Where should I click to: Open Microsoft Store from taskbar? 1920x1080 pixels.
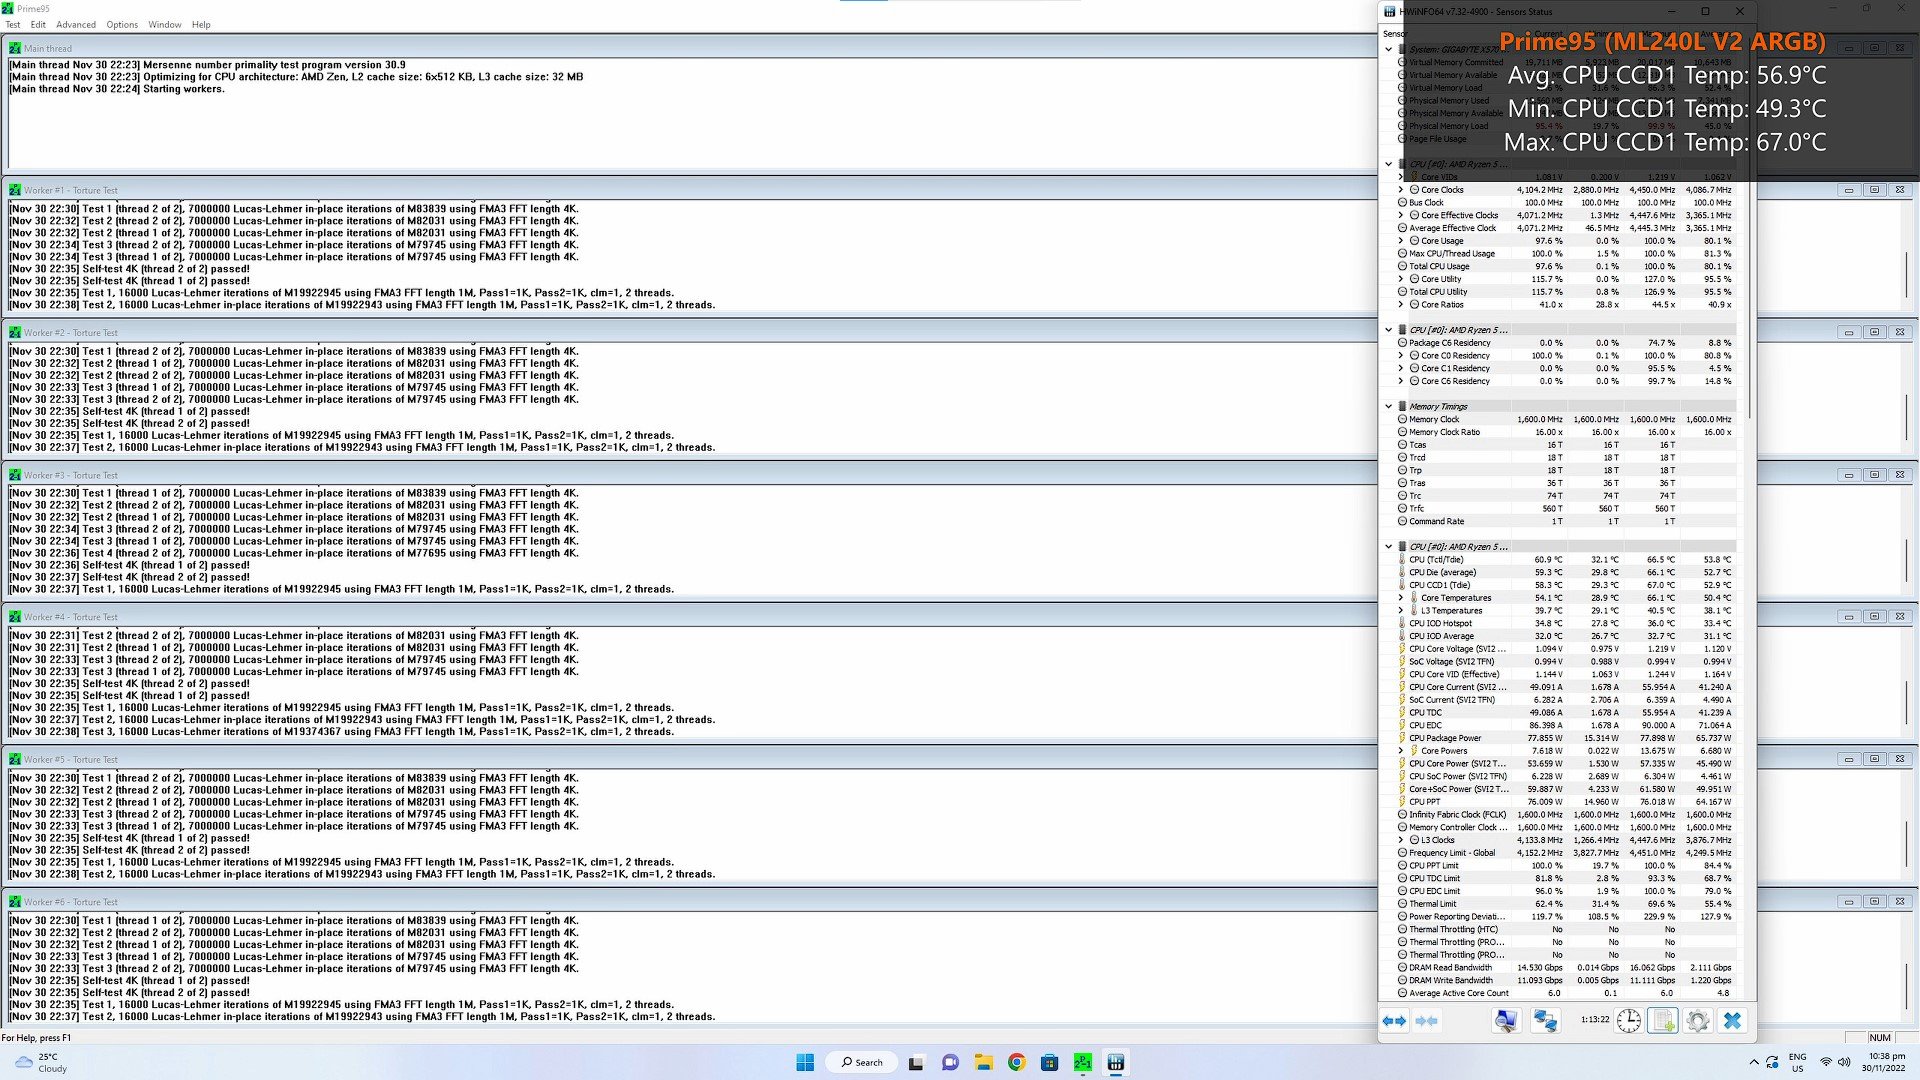click(x=1049, y=1062)
